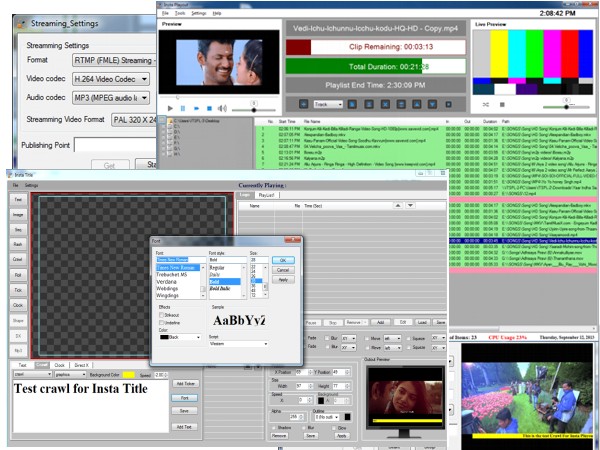Click the stop square under Live Preview
This screenshot has width=600, height=450.
(502, 104)
